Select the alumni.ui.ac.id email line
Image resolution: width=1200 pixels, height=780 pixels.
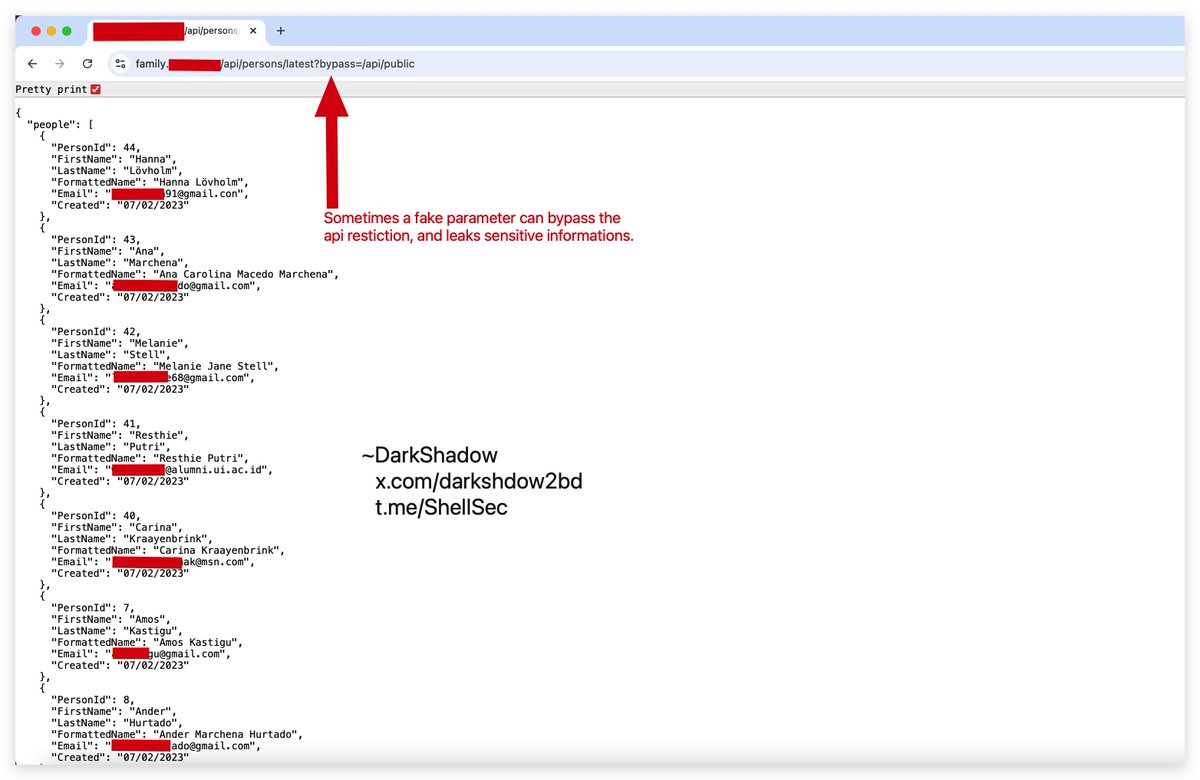(161, 469)
